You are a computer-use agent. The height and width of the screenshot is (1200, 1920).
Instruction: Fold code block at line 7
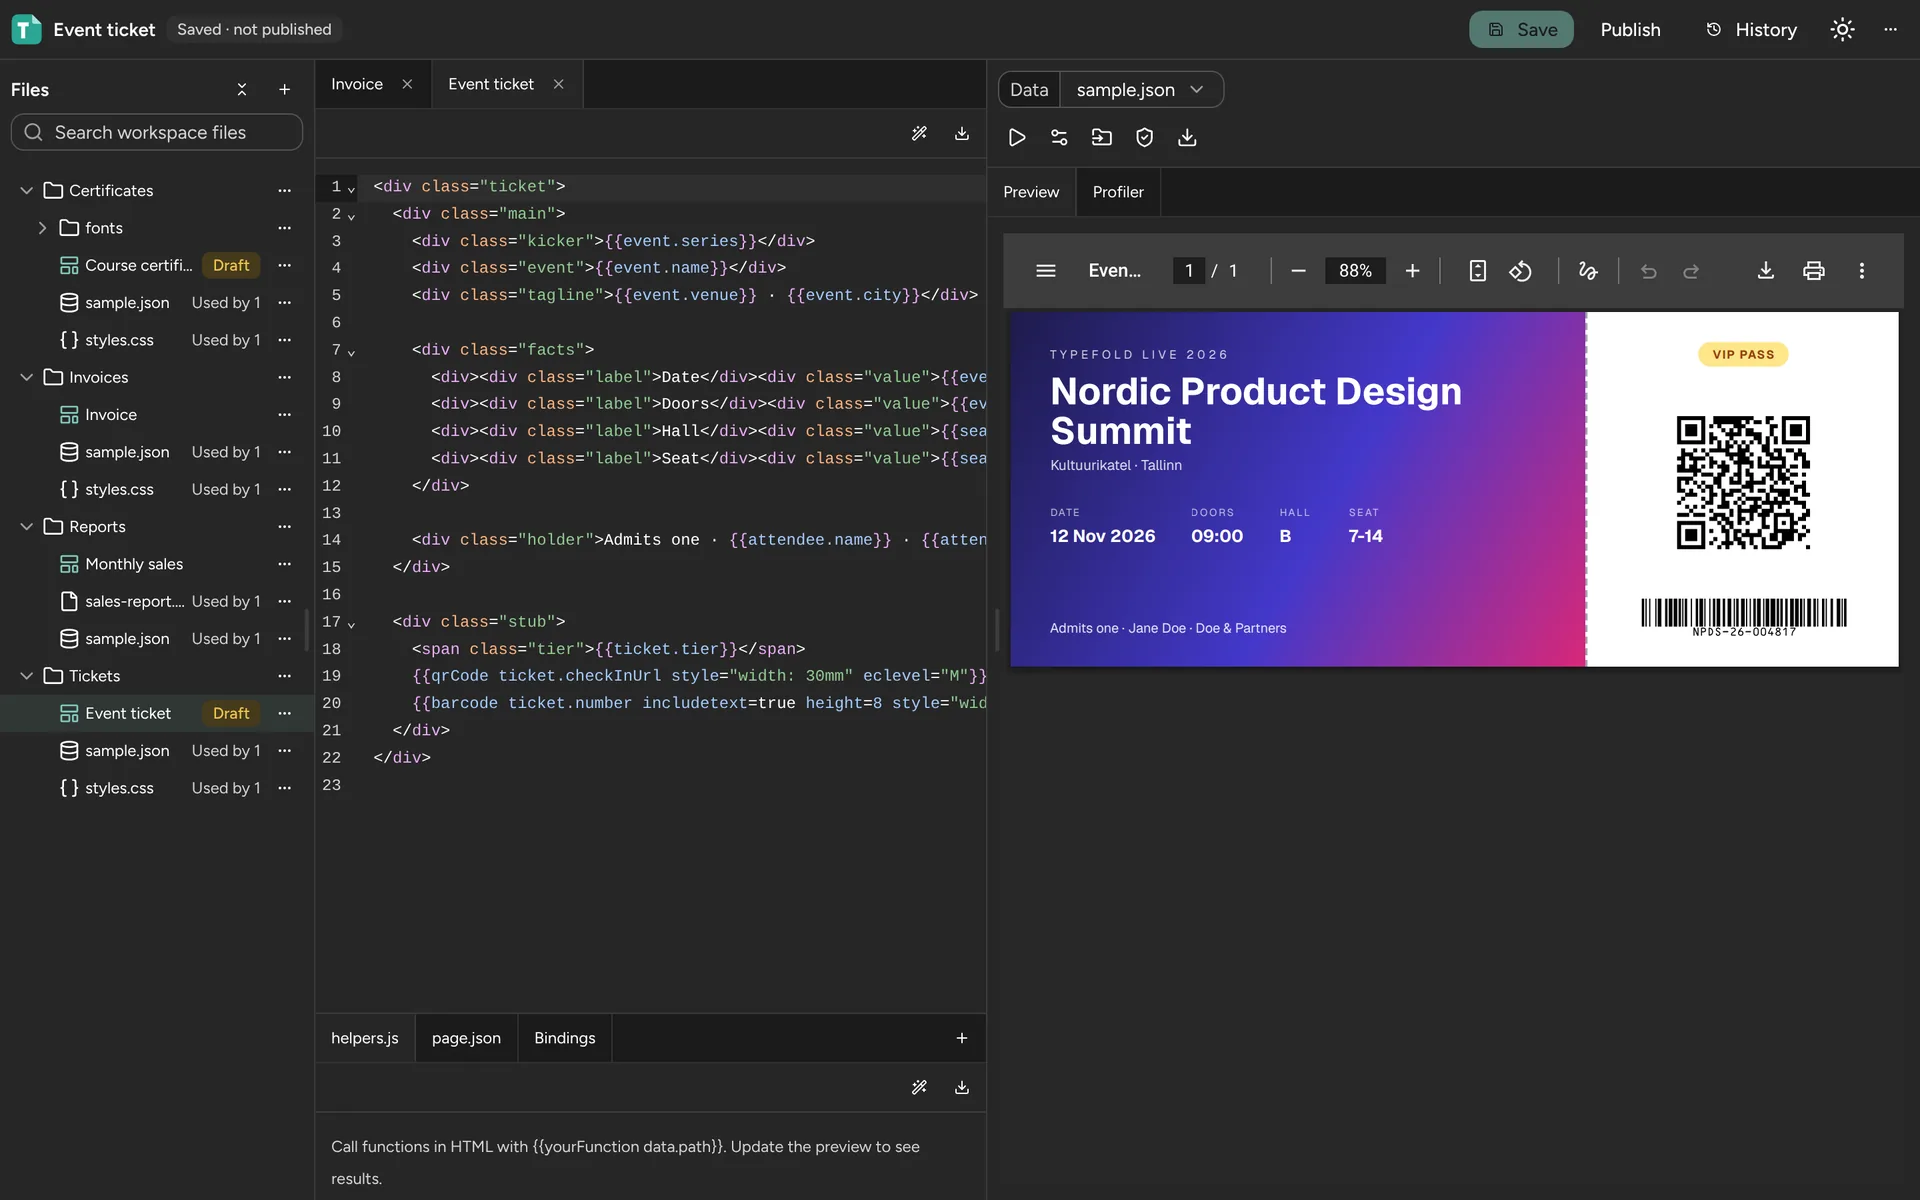point(351,352)
